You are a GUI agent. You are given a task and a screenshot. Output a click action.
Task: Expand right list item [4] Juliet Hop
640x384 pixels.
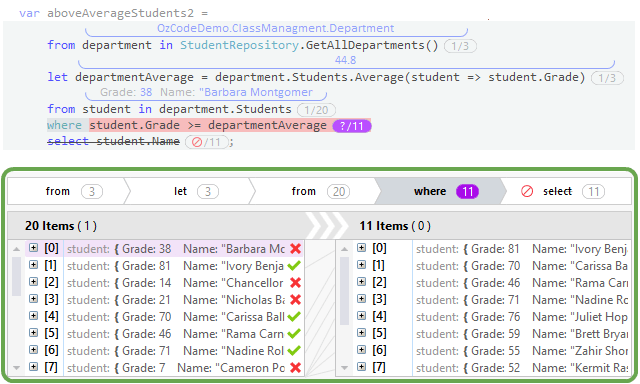tap(362, 315)
